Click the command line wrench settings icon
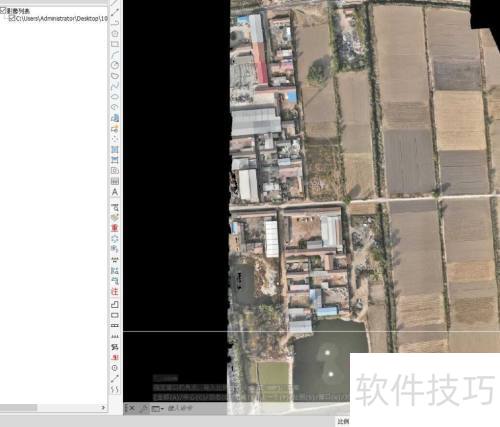This screenshot has height=427, width=500. tap(145, 408)
